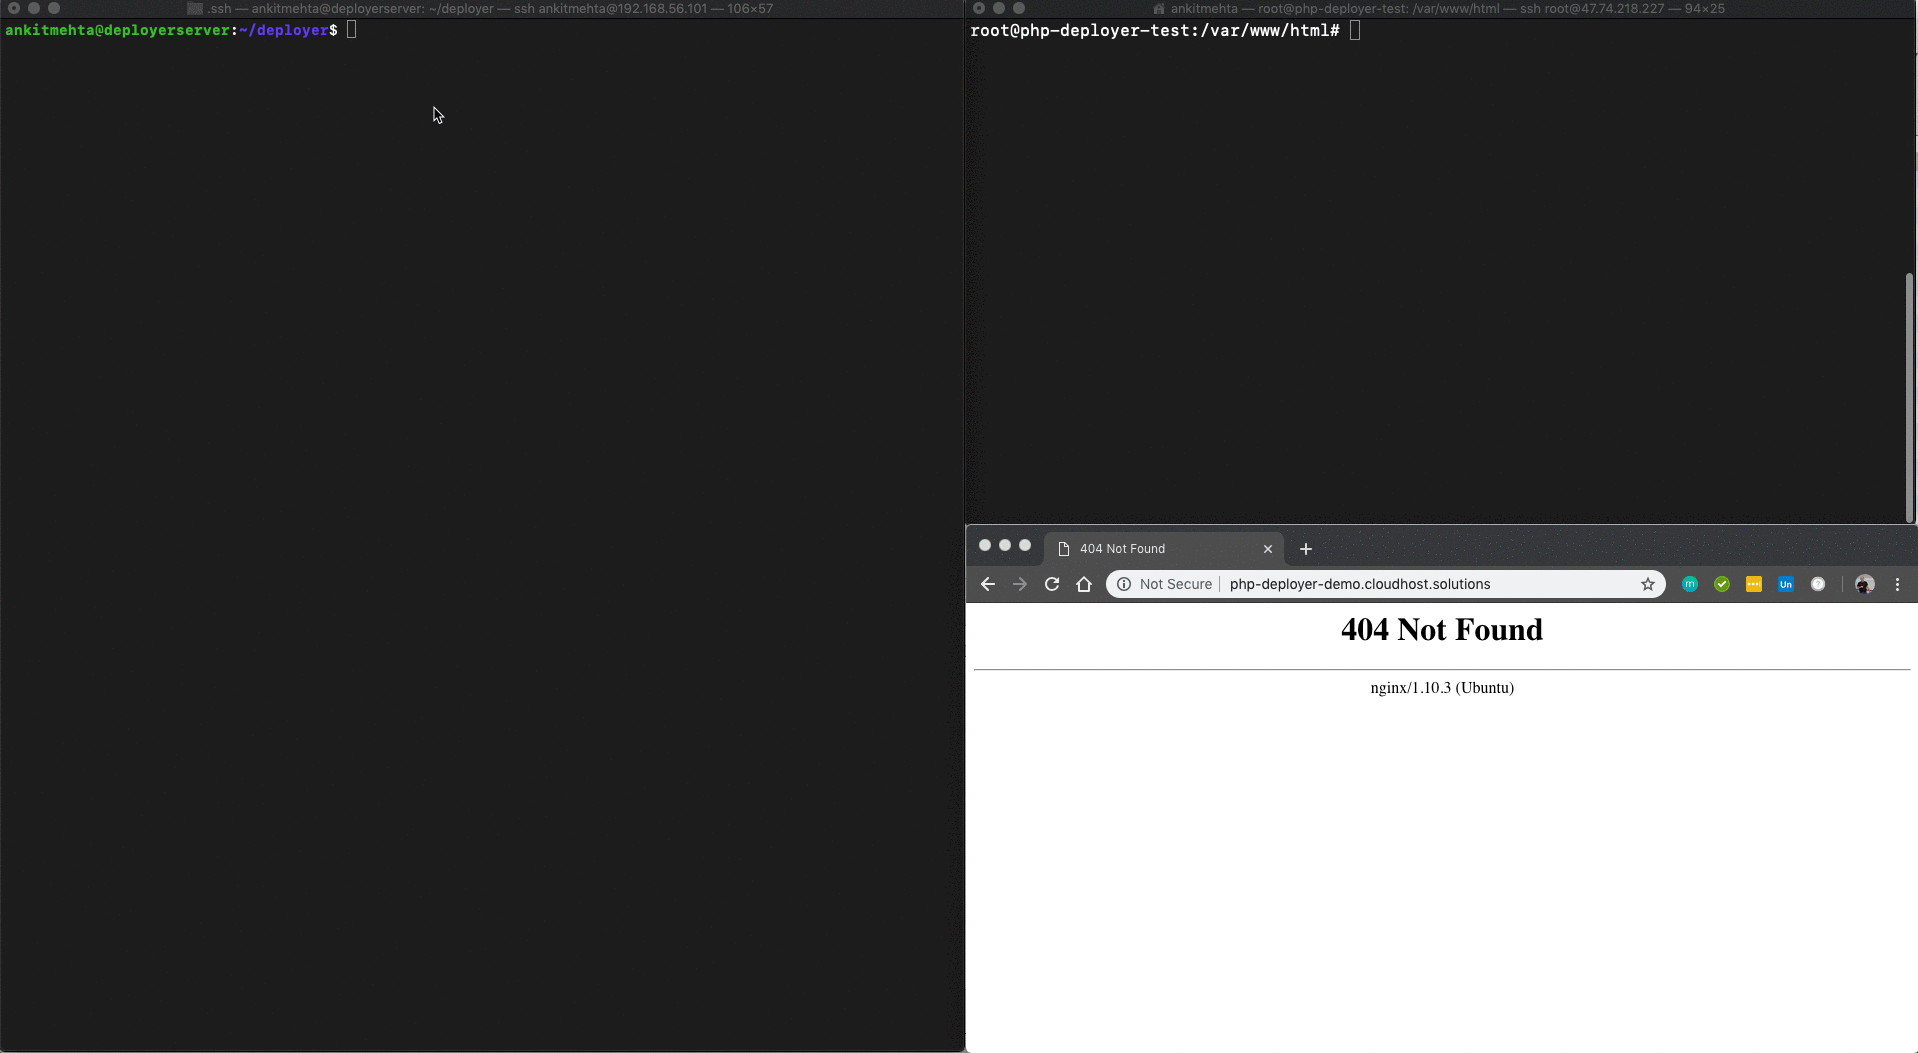Reload the 404 Not Found page
Viewport: 1918px width, 1053px height.
[x=1052, y=584]
